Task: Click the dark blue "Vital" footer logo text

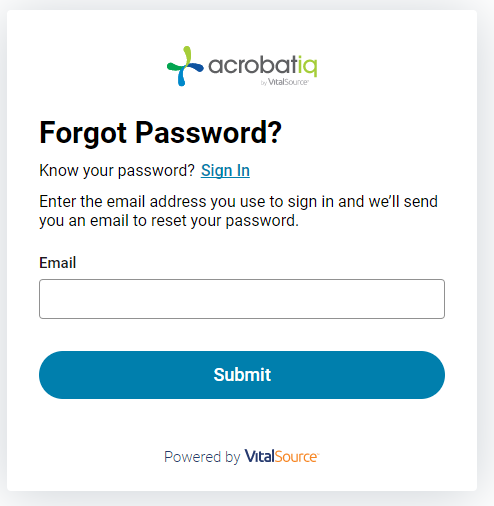Action: pyautogui.click(x=260, y=456)
